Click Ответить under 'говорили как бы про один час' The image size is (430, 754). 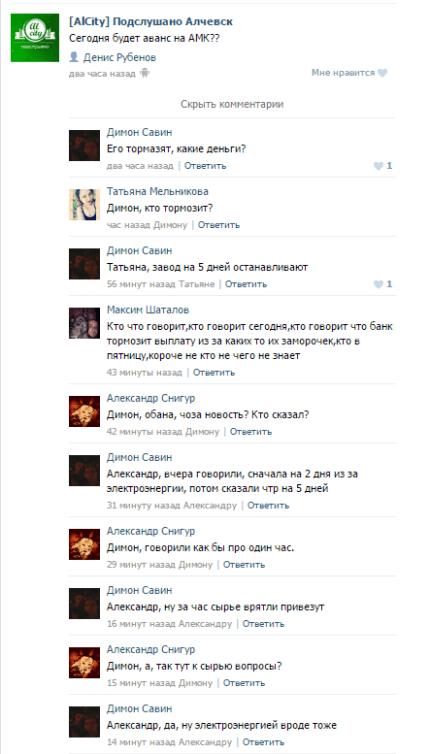[x=244, y=564]
